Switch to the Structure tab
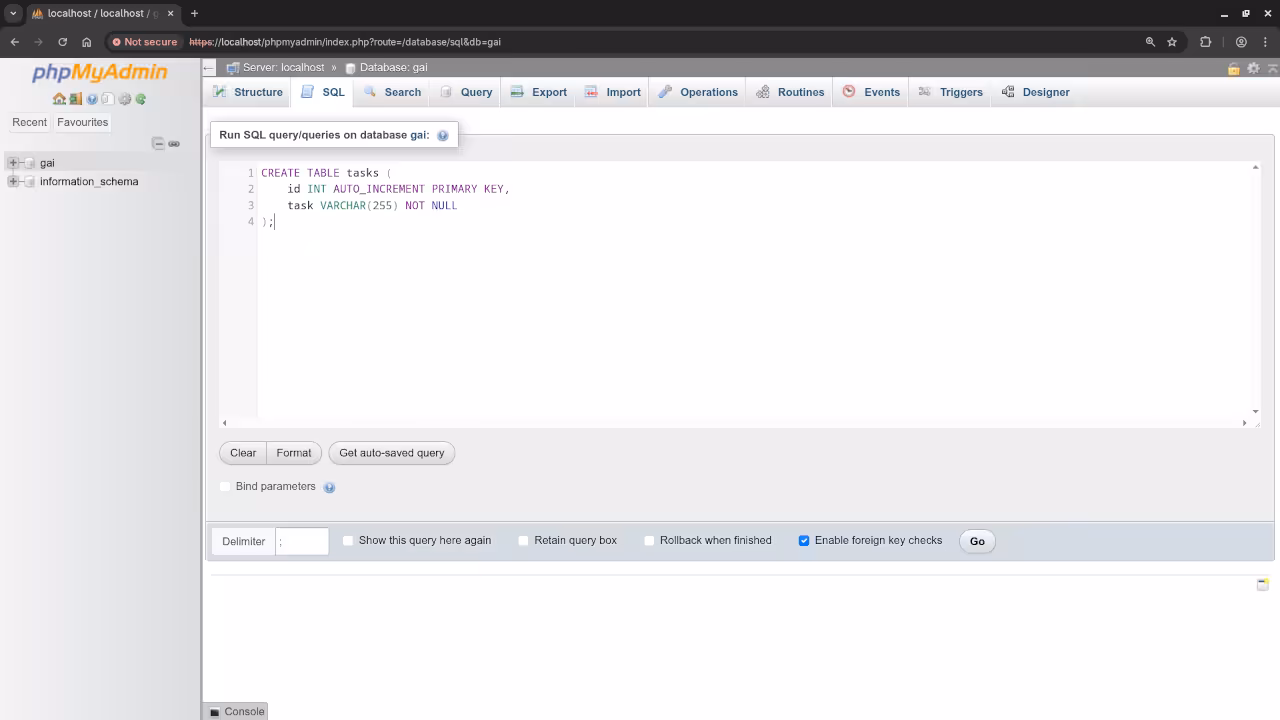The width and height of the screenshot is (1280, 720). [248, 92]
